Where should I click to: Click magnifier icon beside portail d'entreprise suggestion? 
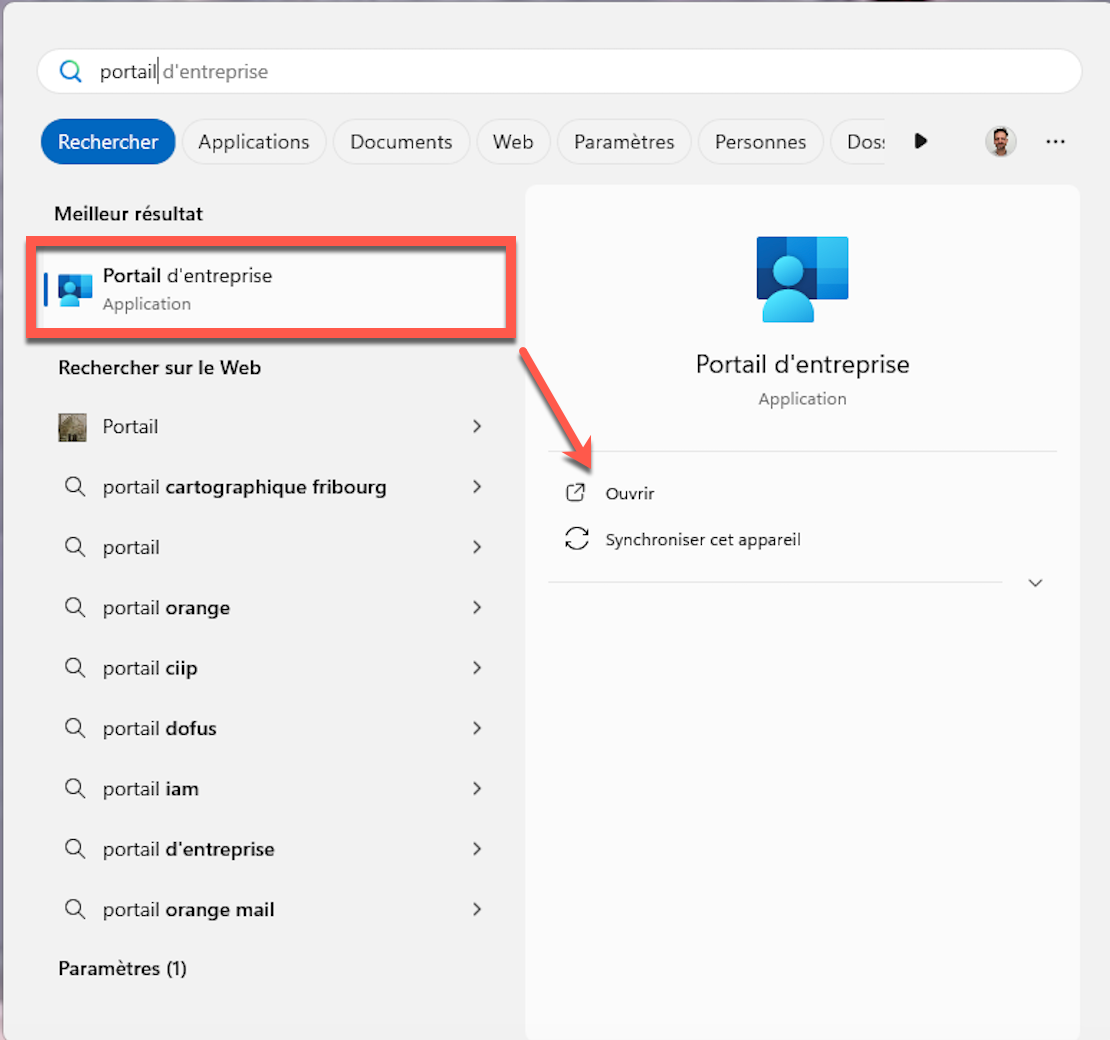(74, 848)
